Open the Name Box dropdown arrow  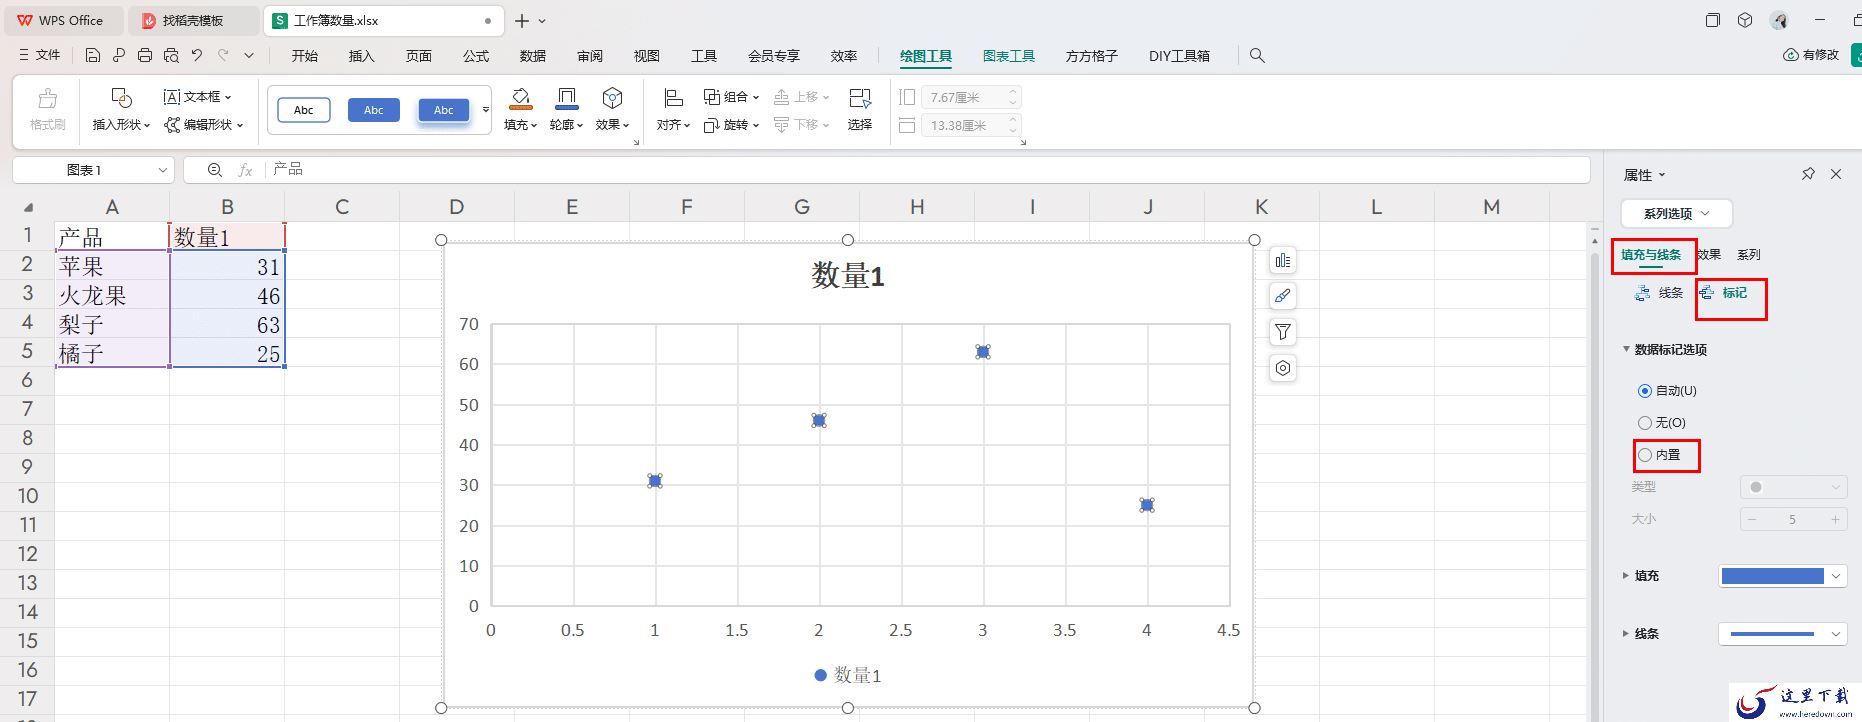point(163,170)
